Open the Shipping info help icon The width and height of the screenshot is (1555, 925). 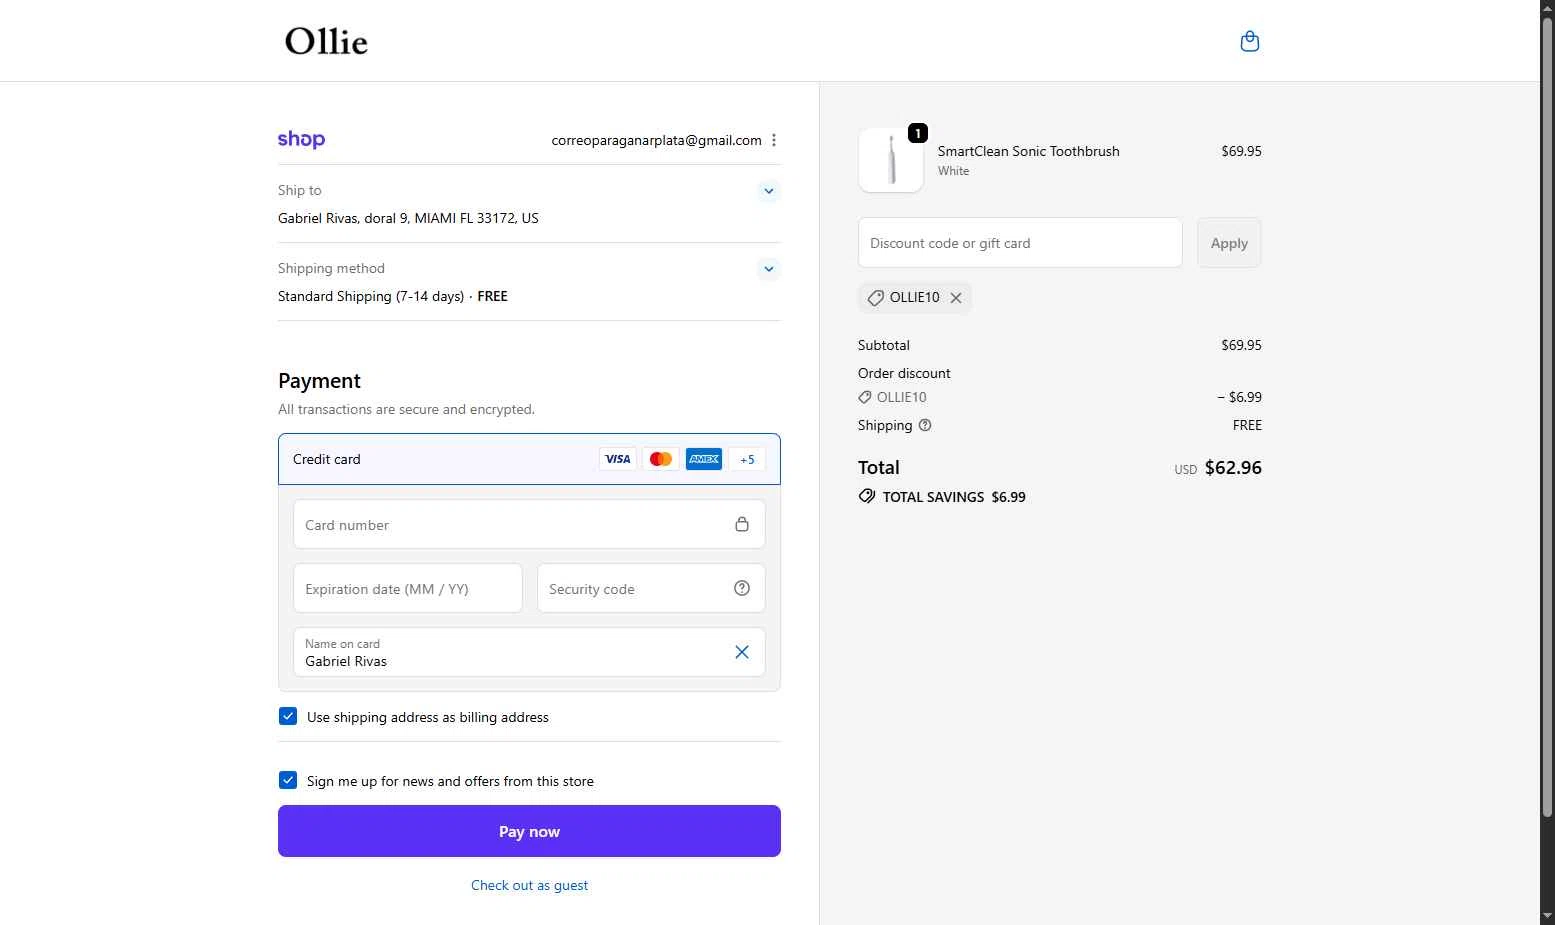[x=925, y=425]
